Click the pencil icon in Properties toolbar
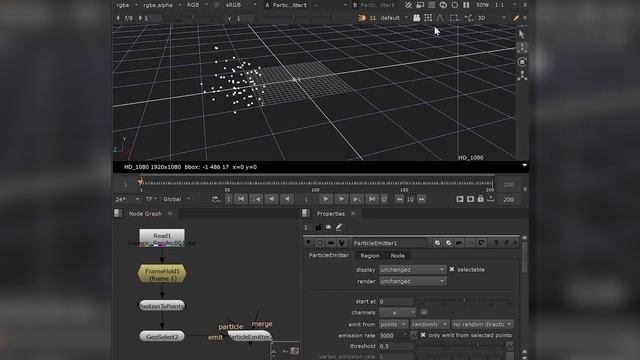640x360 pixels. [339, 227]
